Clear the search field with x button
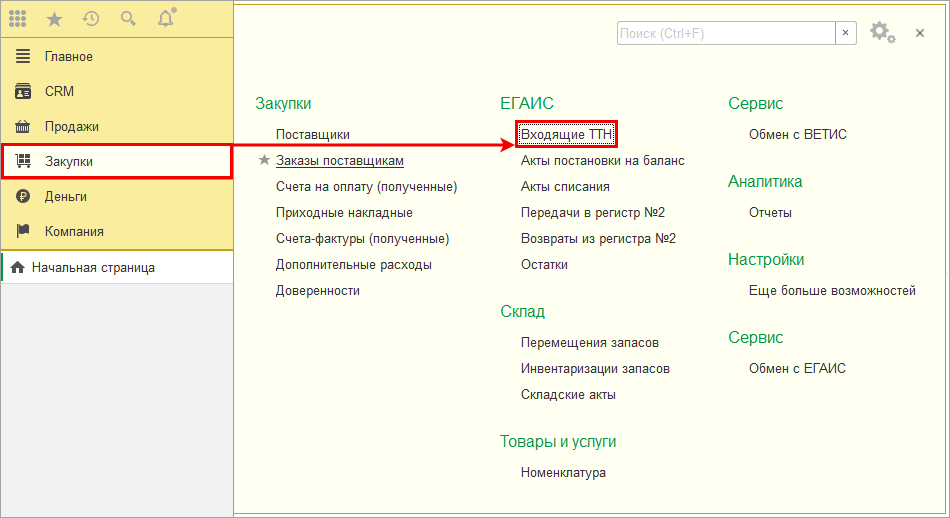Image resolution: width=950 pixels, height=518 pixels. click(846, 33)
